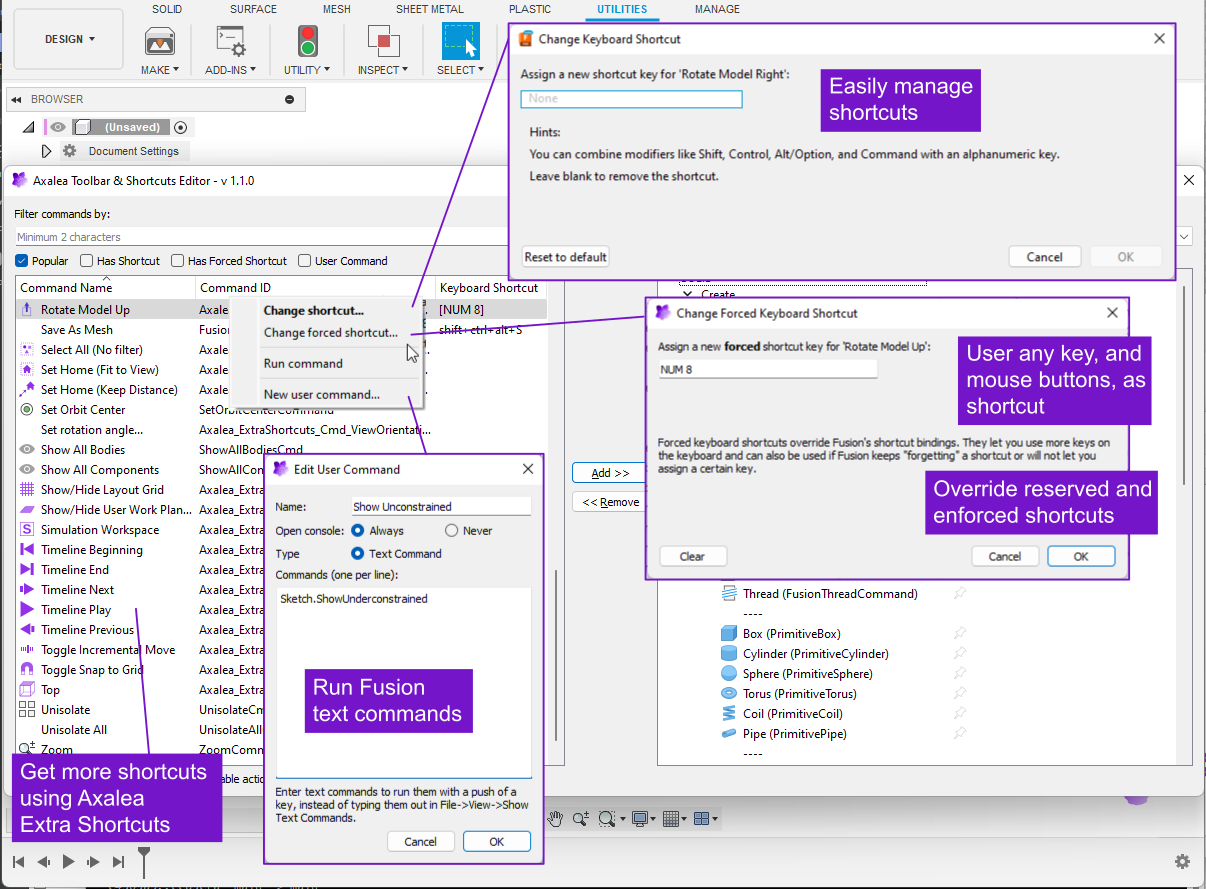This screenshot has width=1206, height=889.
Task: Click the Cylinder primitive icon
Action: coord(729,654)
